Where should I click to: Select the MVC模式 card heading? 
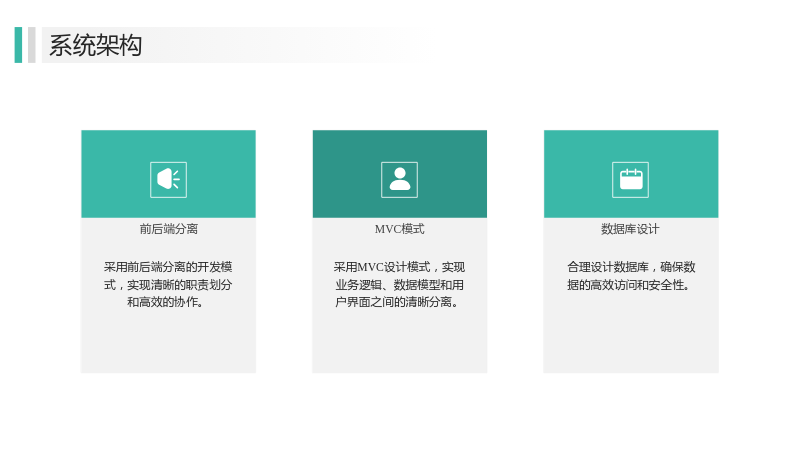pyautogui.click(x=399, y=229)
